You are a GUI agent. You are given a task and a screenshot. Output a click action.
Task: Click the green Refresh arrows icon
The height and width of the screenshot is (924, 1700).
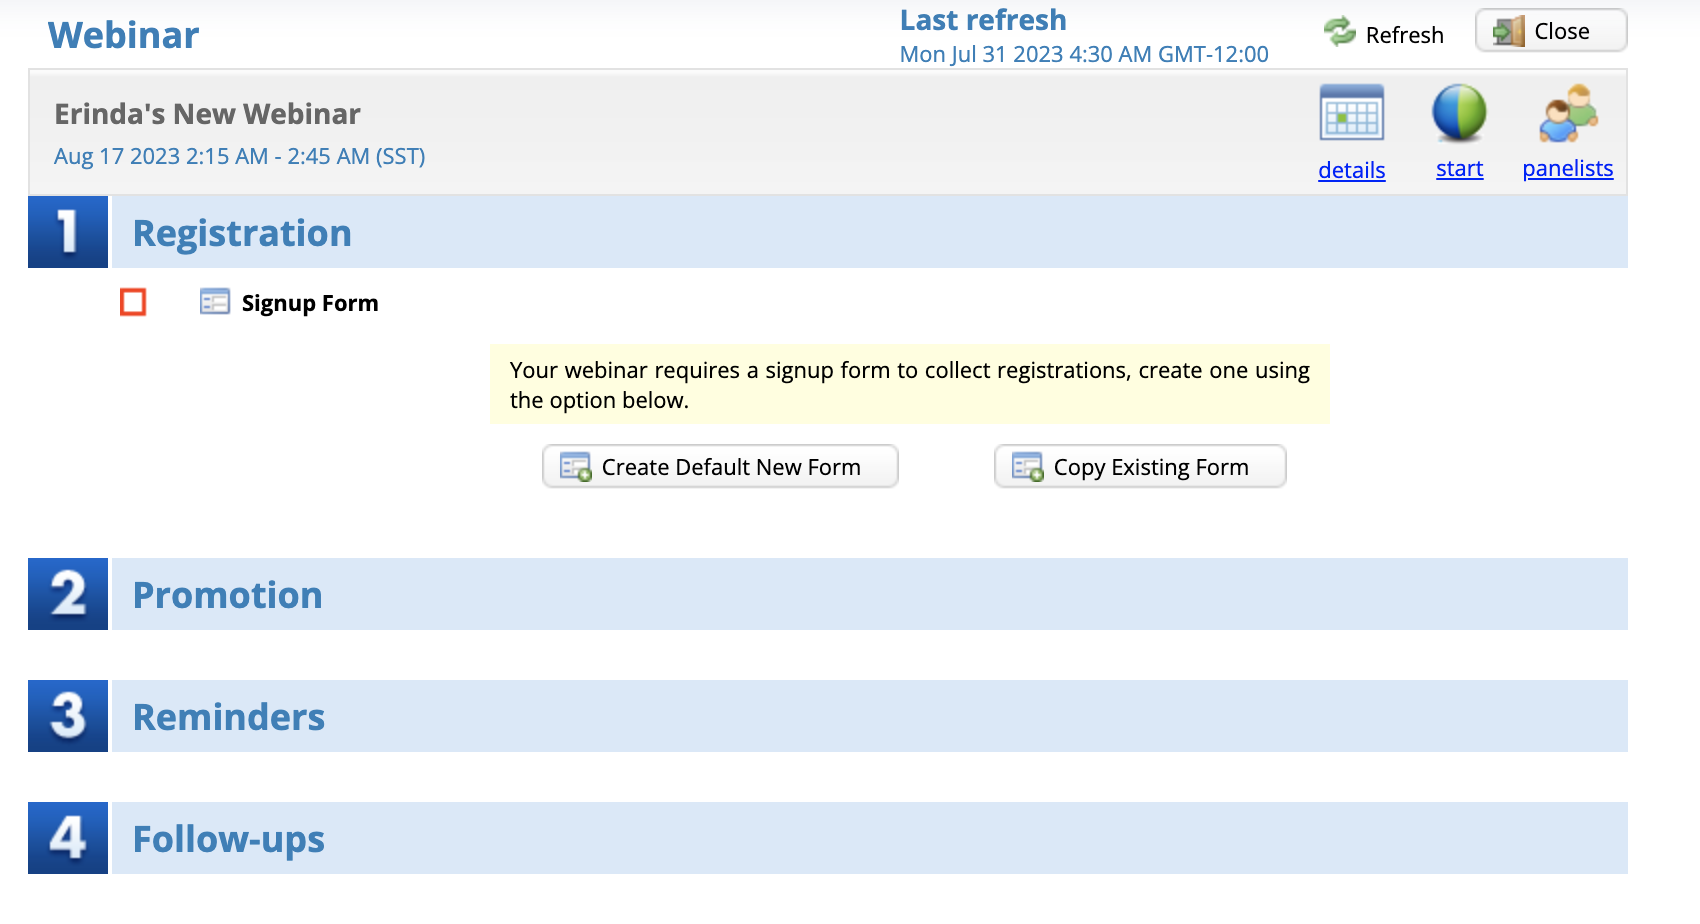coord(1339,32)
